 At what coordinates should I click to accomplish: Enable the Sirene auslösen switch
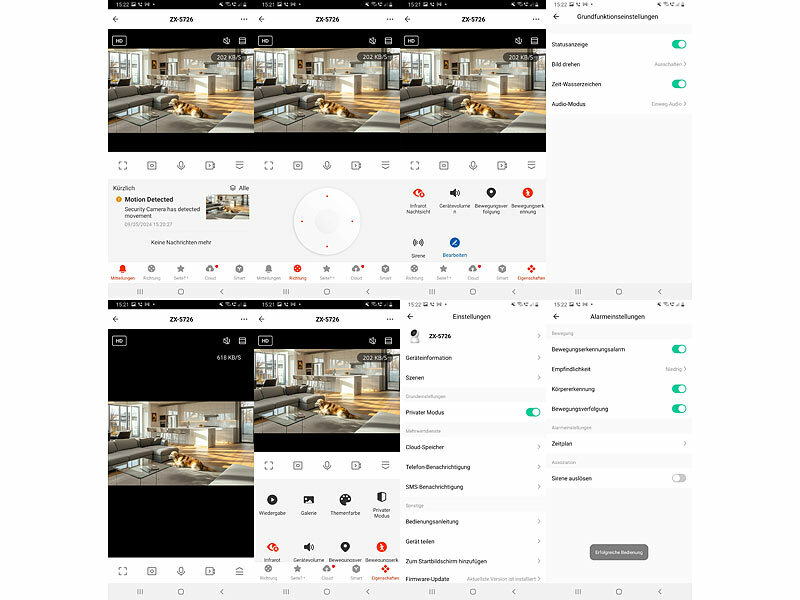679,479
